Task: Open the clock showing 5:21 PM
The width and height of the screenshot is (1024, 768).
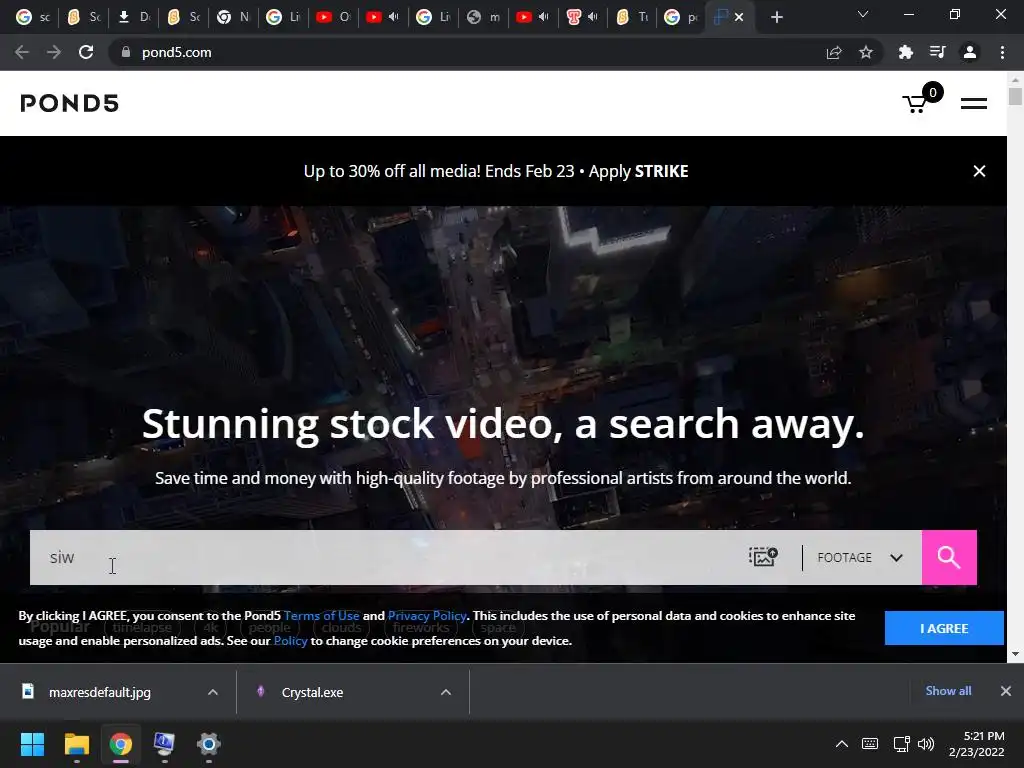Action: coord(977,744)
